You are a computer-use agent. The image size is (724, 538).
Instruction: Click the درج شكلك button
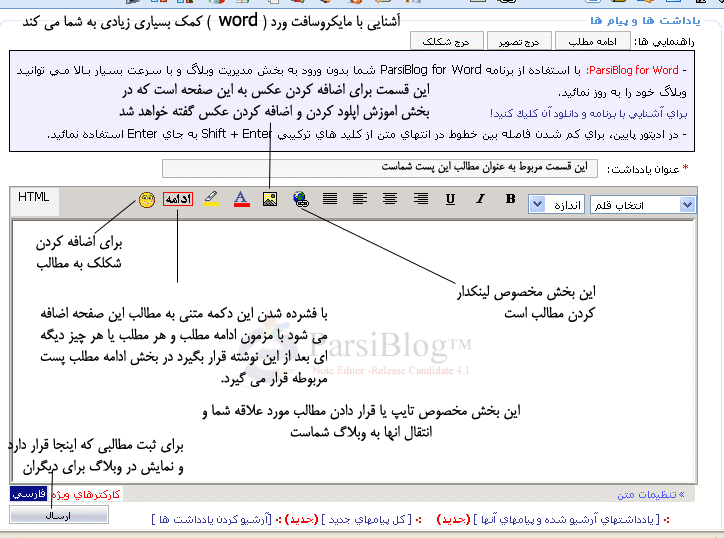click(446, 42)
